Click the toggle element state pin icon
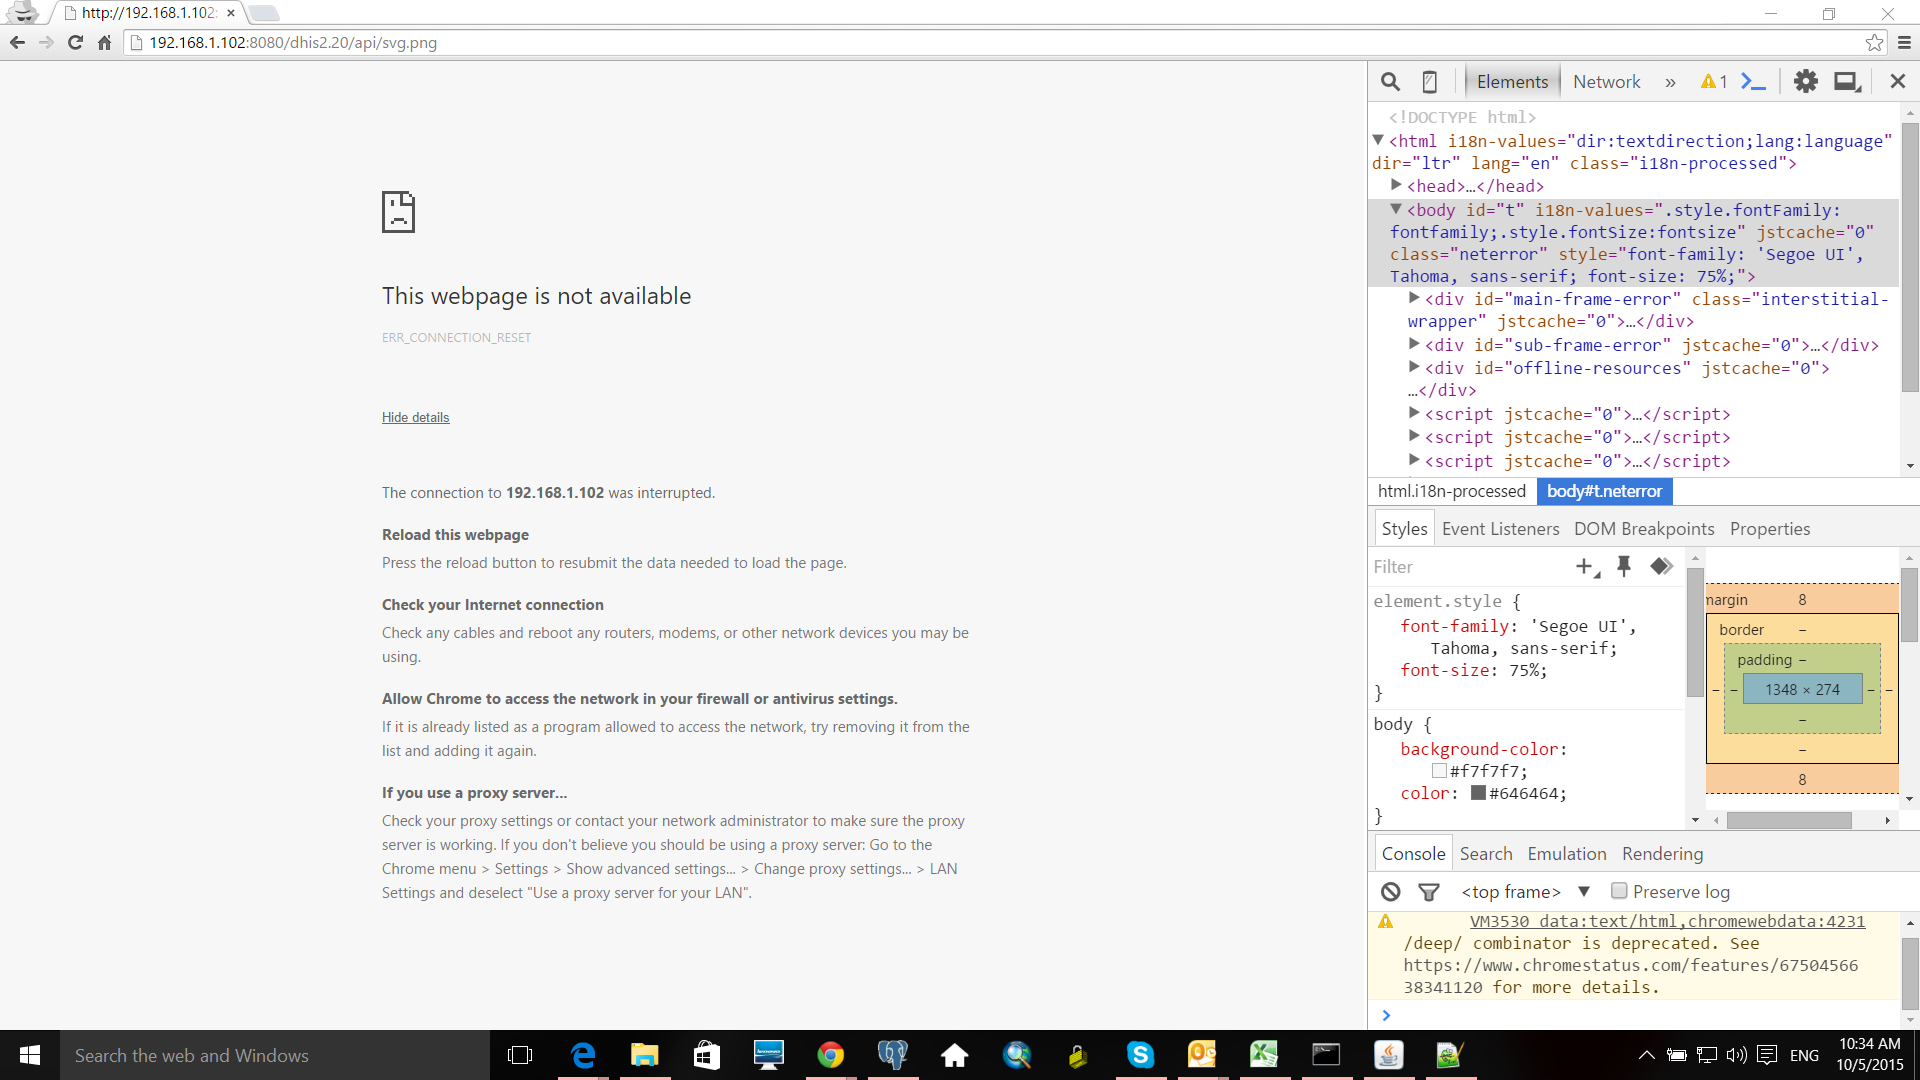 click(1624, 567)
